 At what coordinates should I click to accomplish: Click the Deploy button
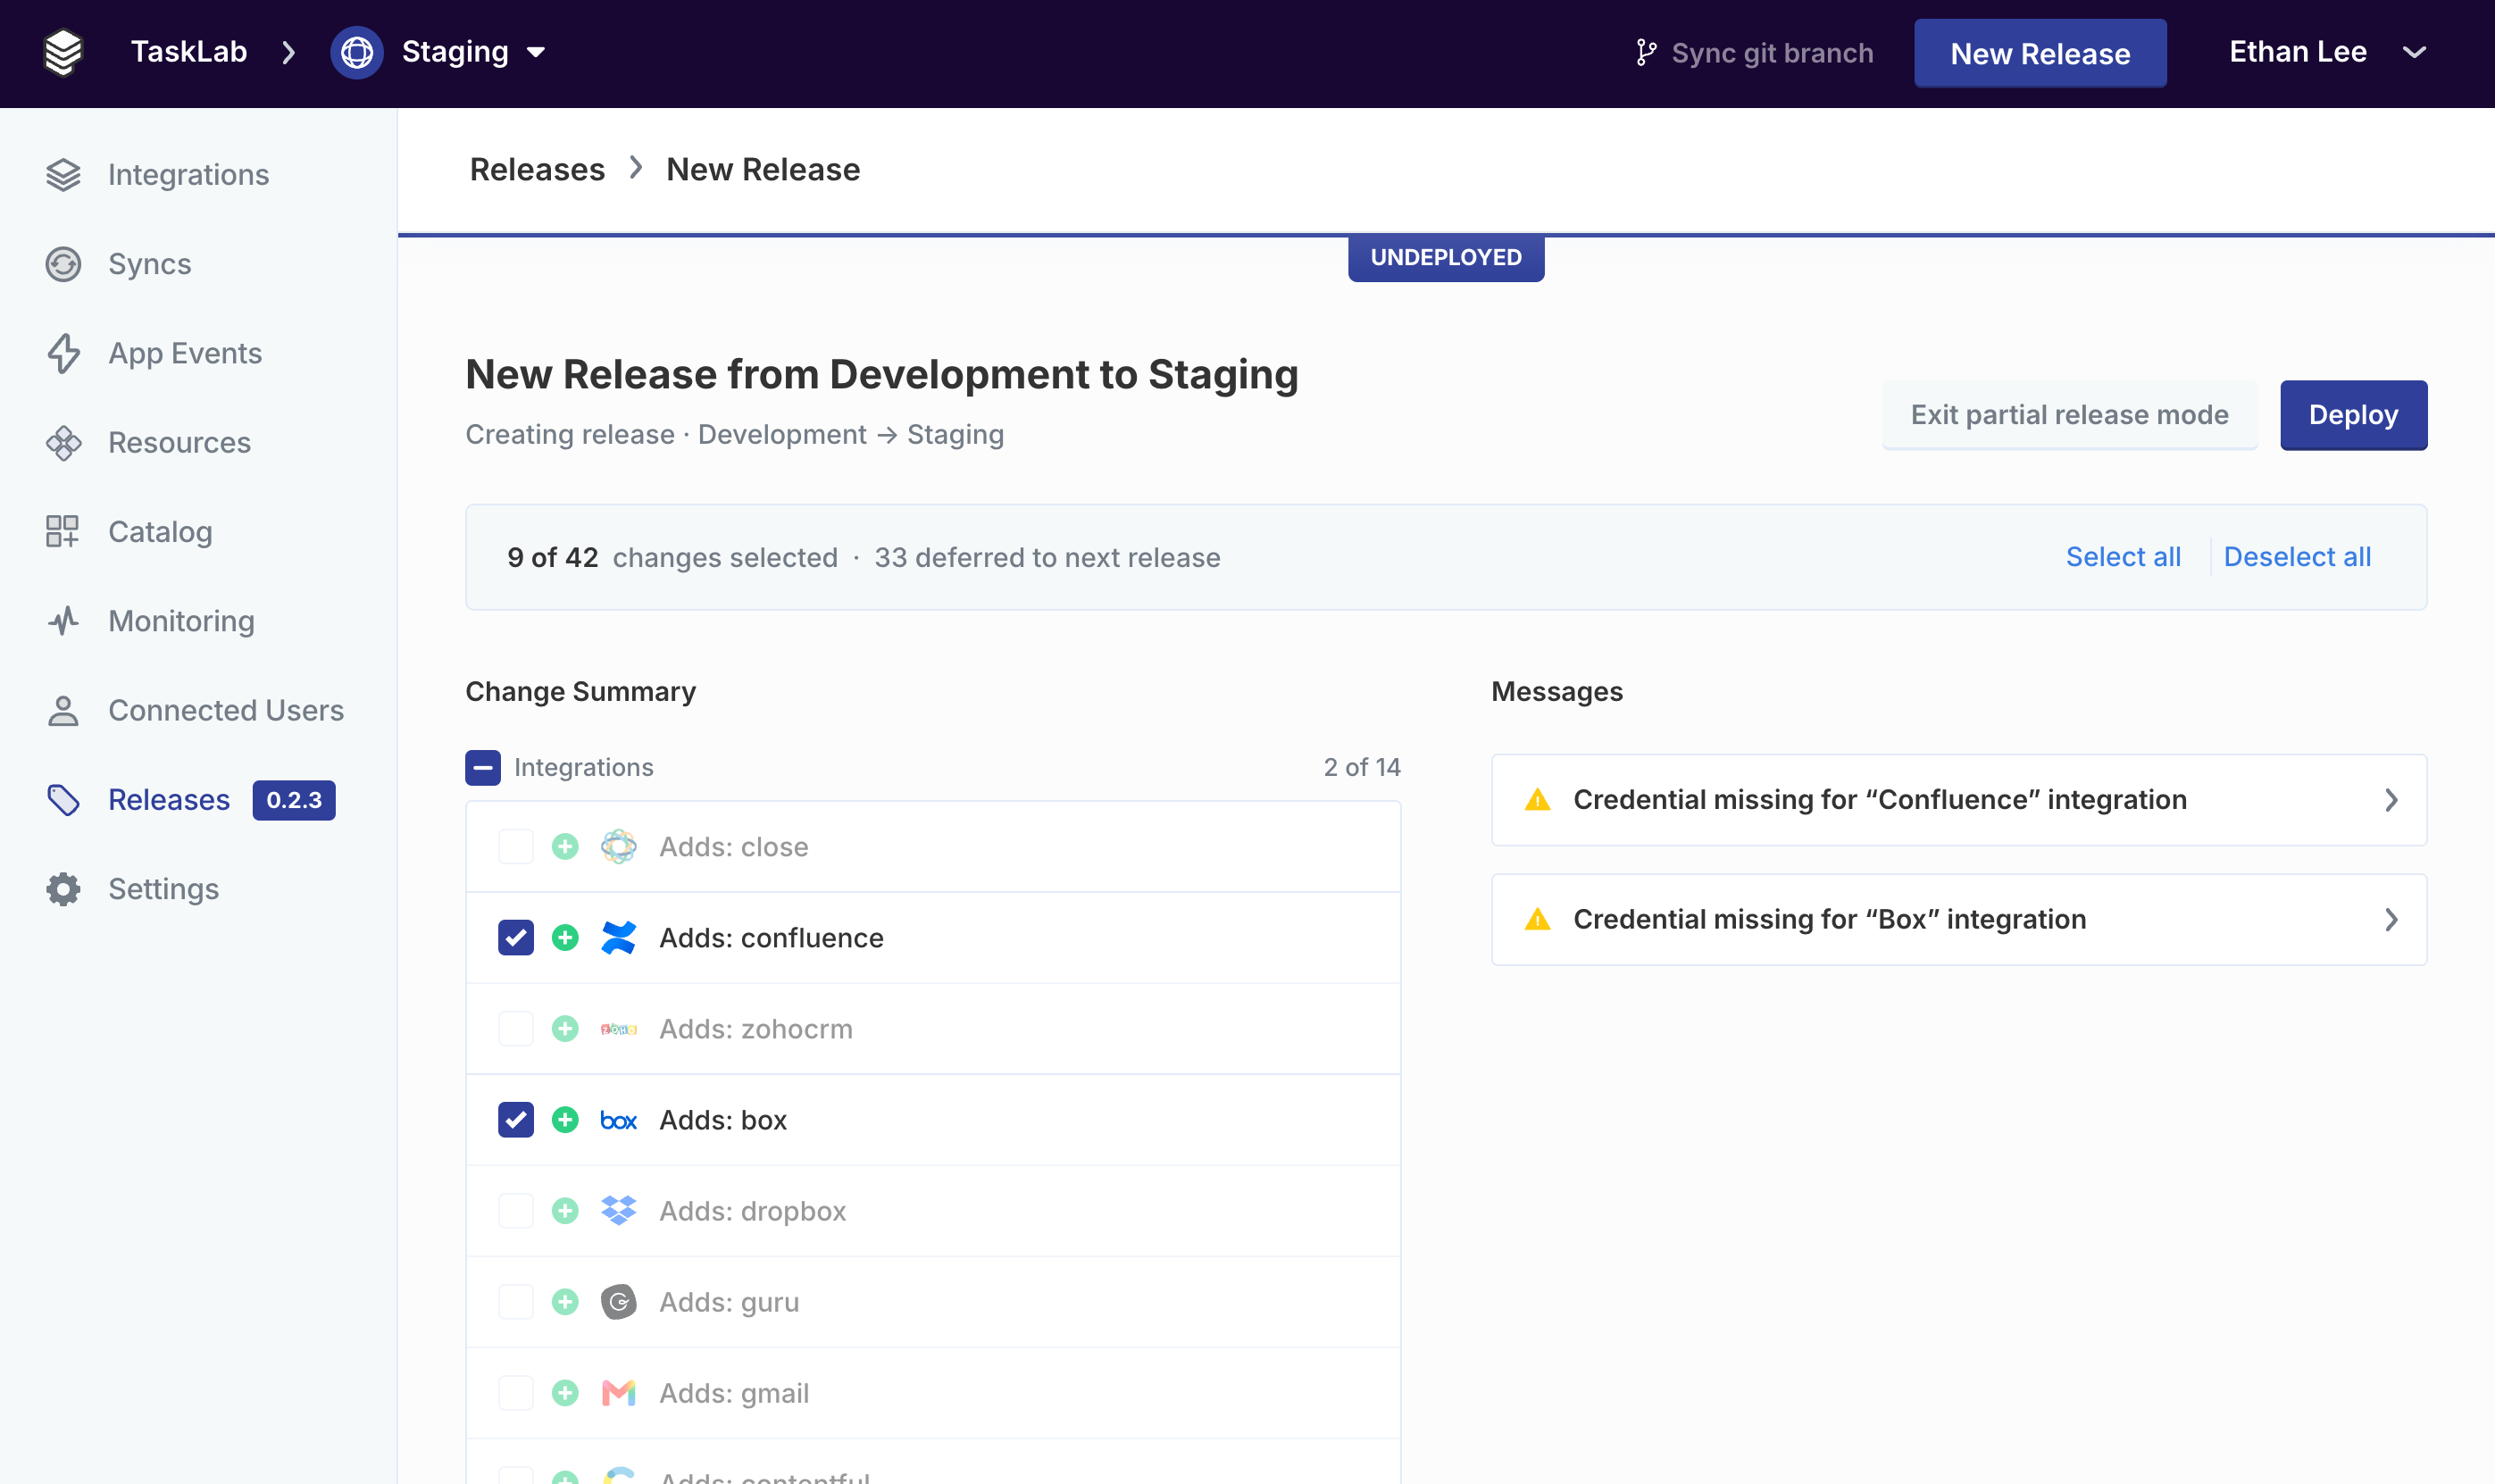[x=2353, y=415]
